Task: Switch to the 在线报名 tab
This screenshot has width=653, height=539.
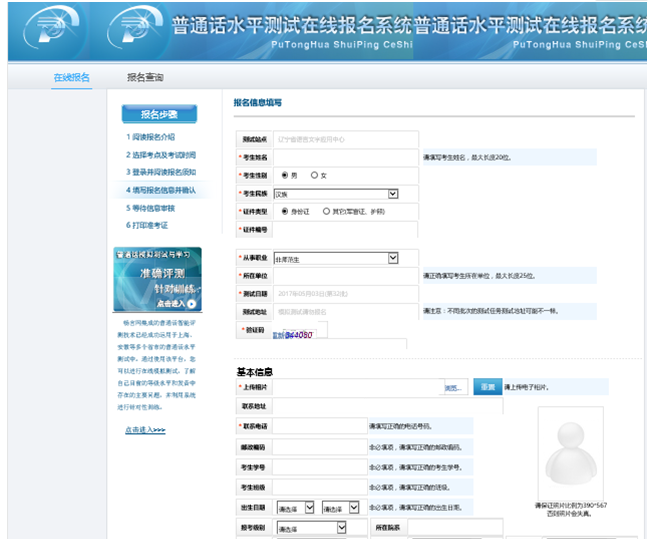Action: coord(71,77)
